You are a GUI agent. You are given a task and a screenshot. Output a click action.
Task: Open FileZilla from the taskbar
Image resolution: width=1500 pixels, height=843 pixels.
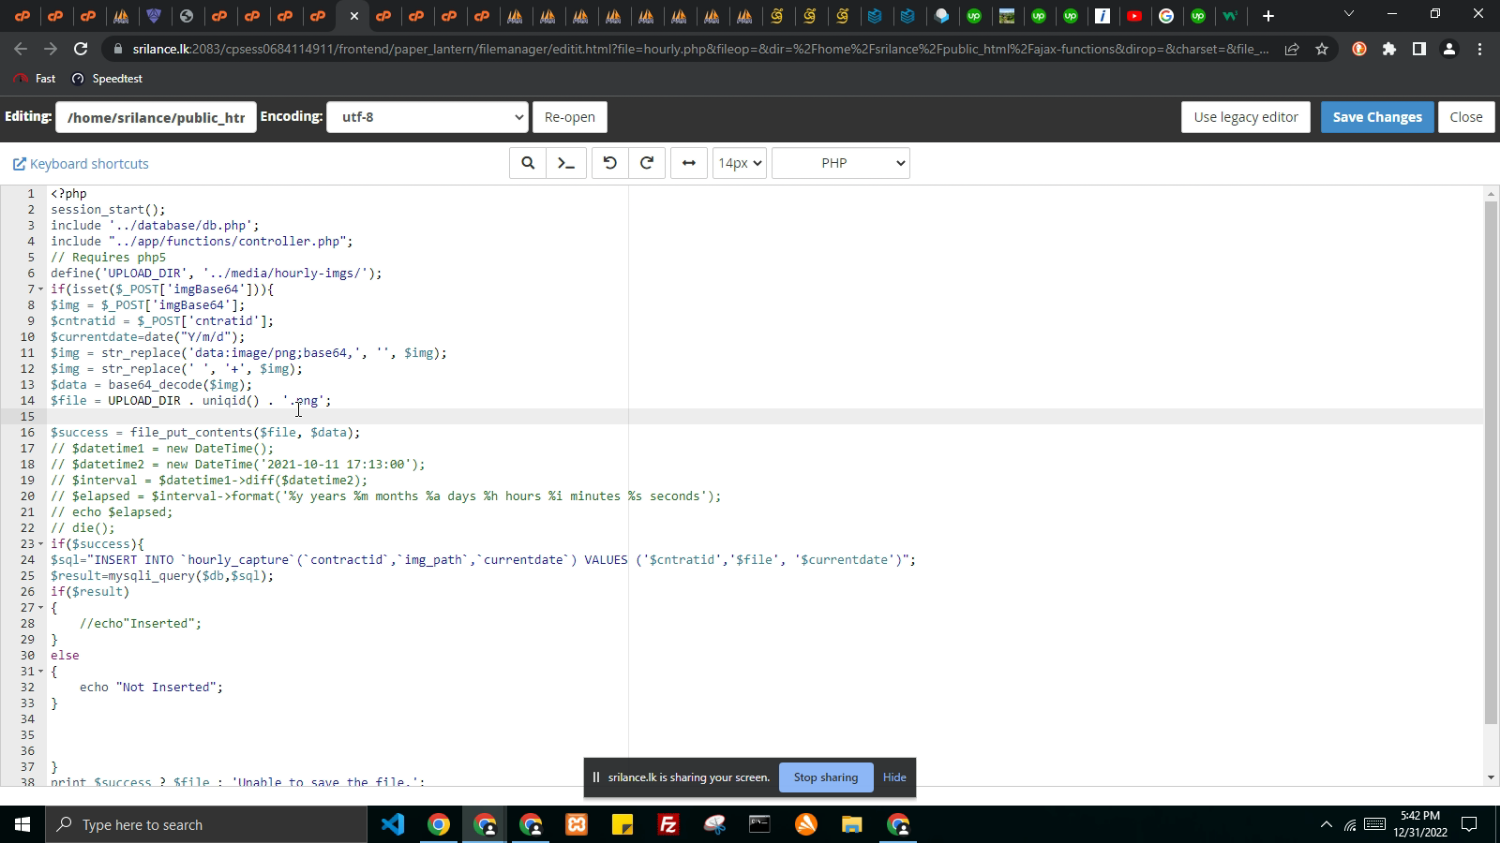tap(669, 825)
